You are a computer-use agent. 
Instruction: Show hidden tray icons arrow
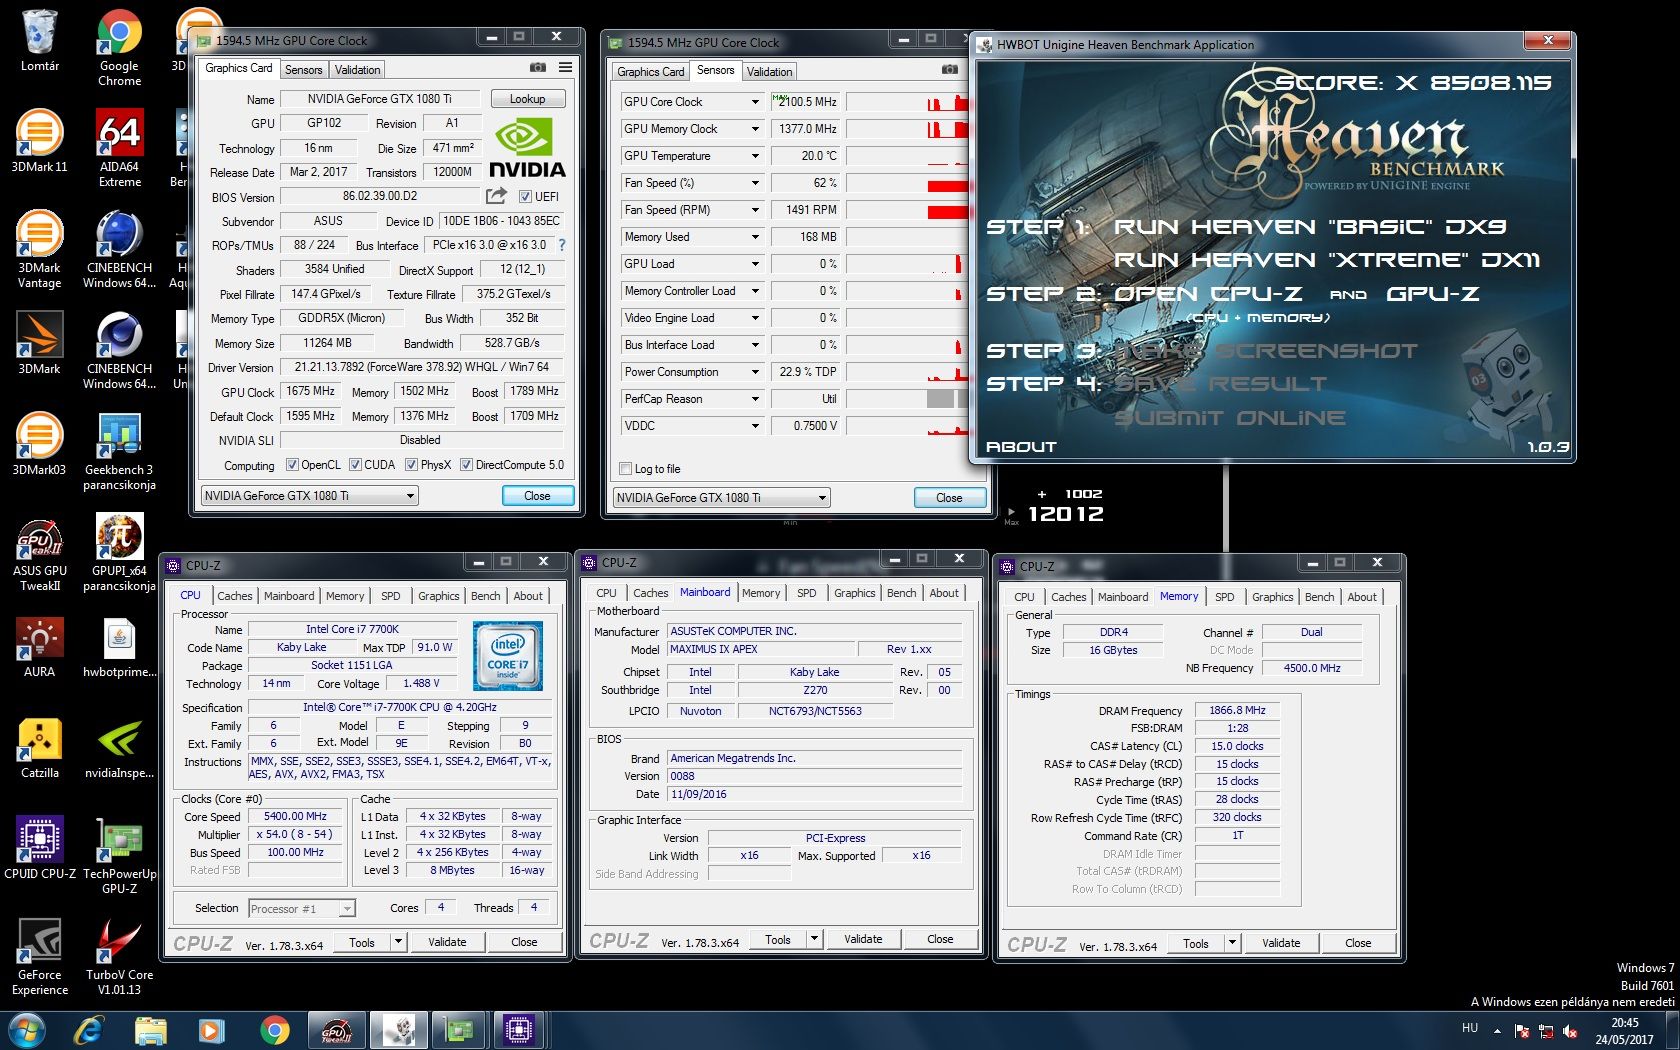(x=1497, y=1030)
